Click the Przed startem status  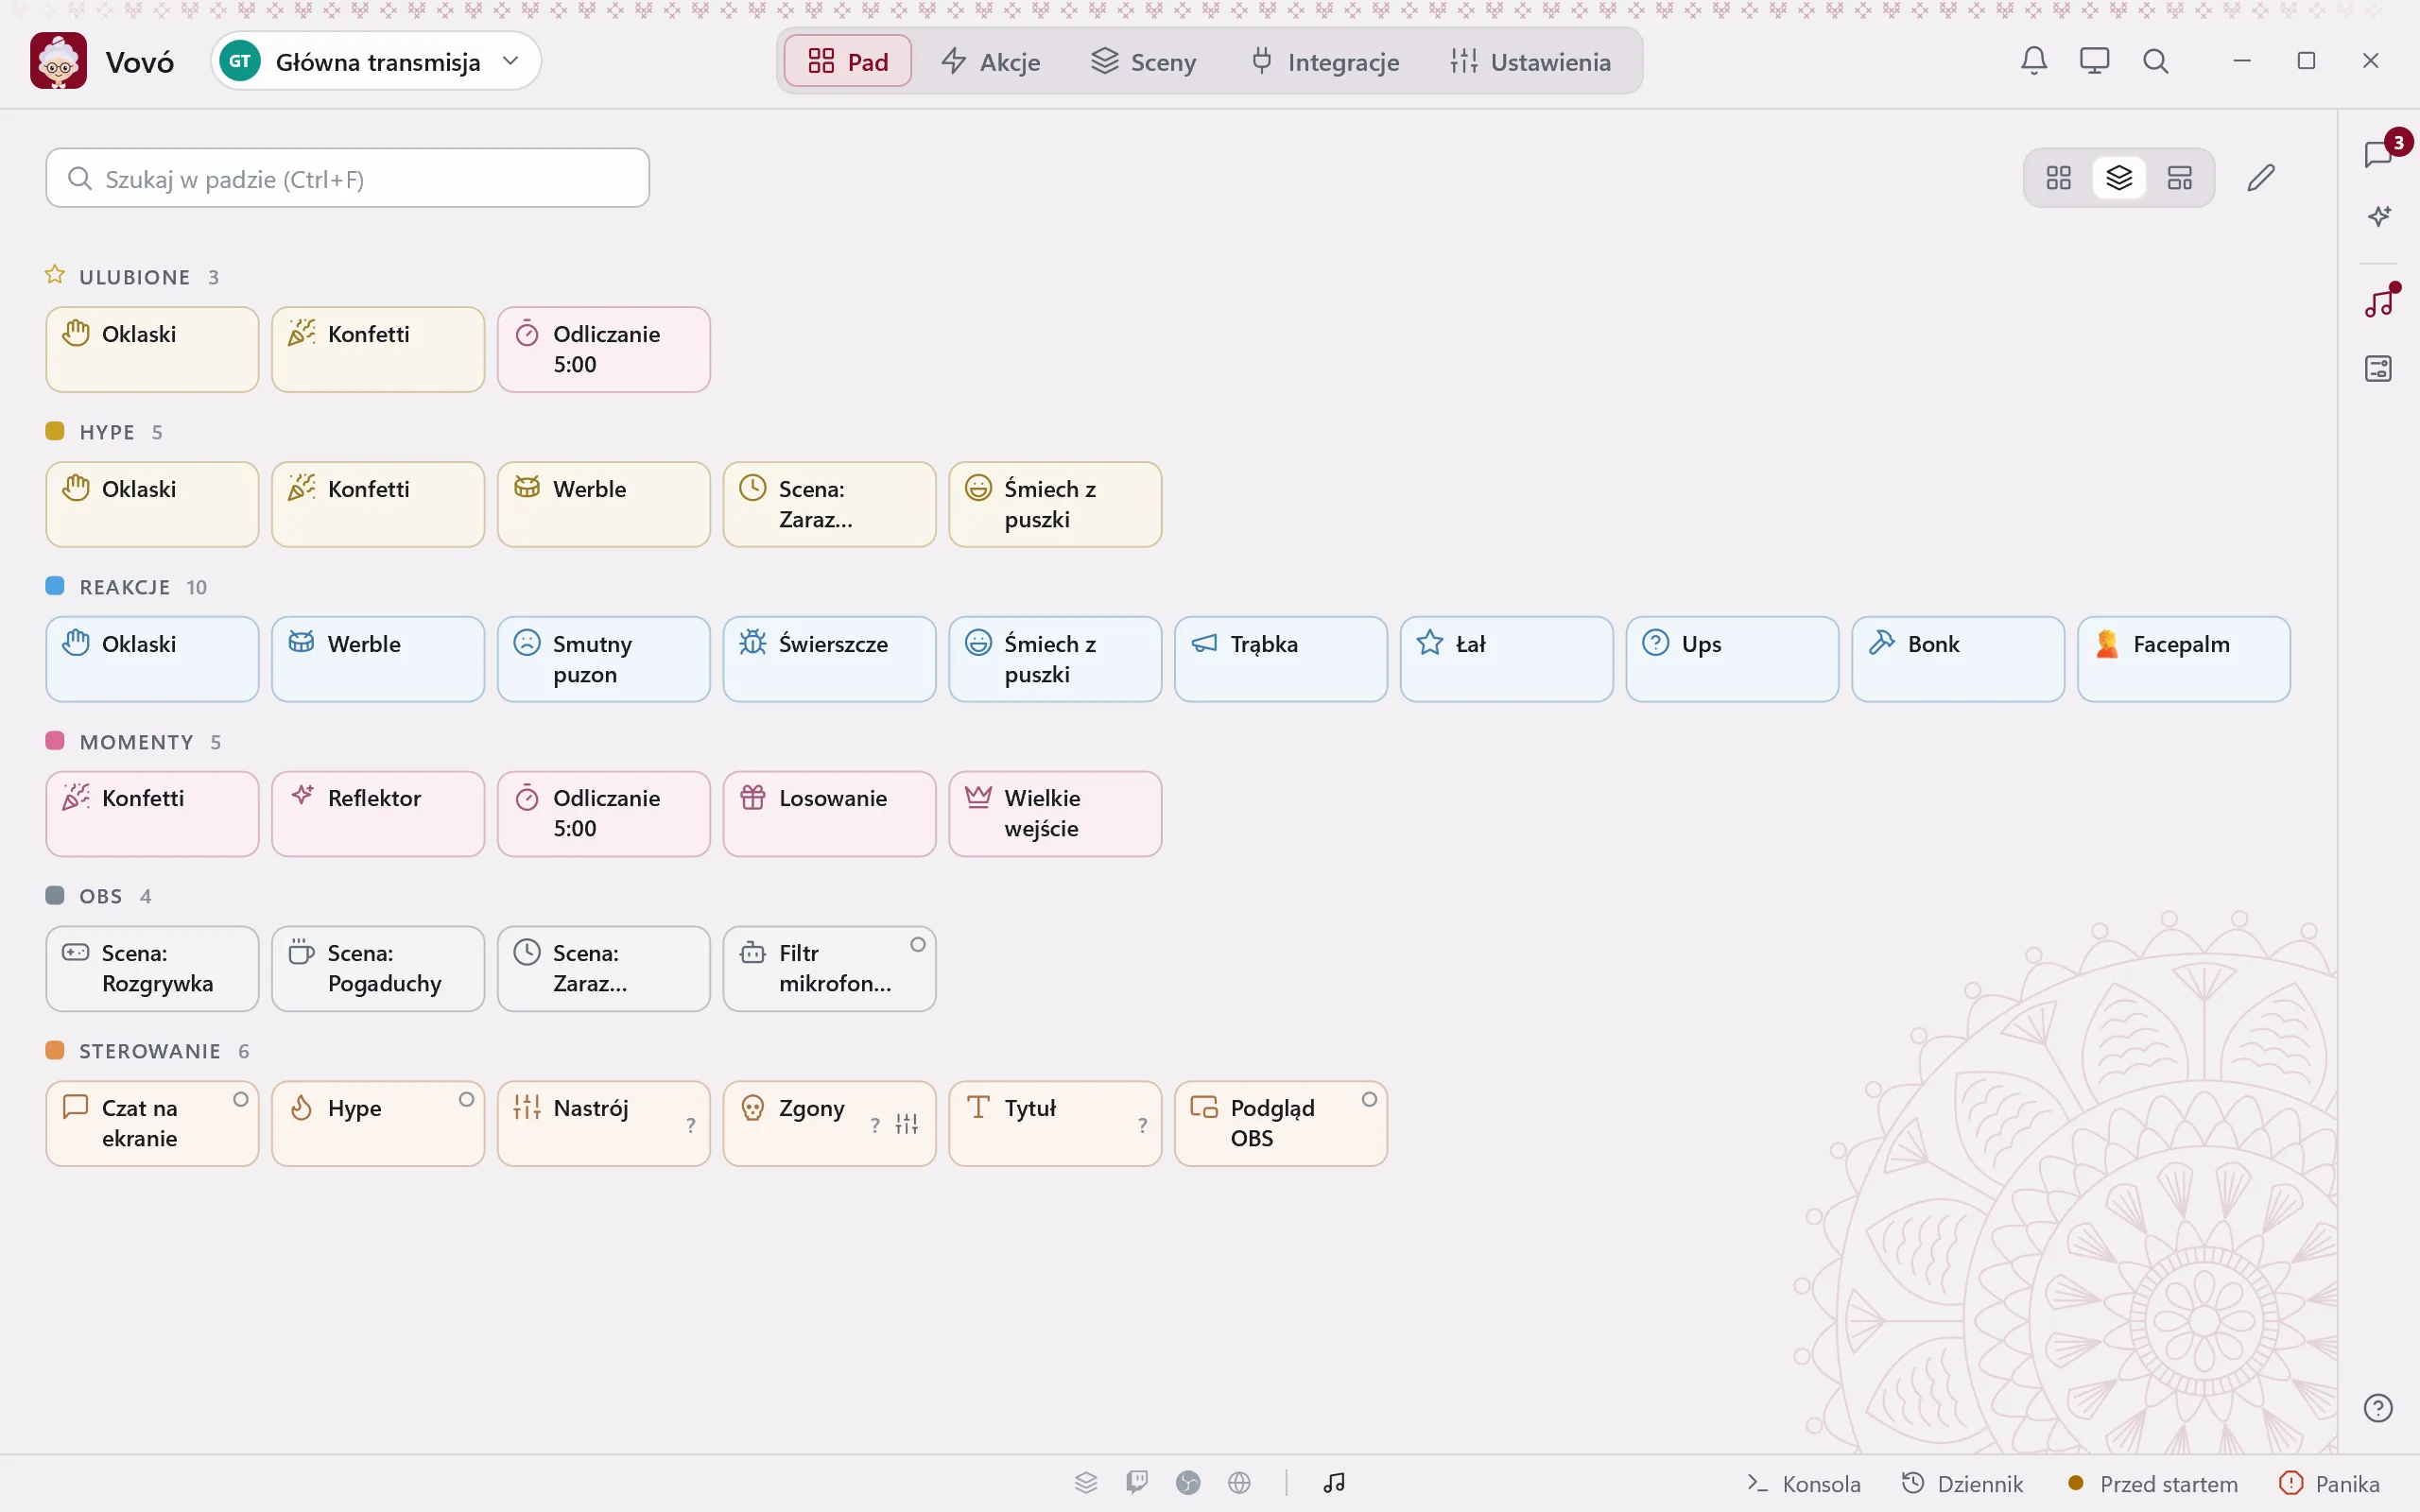pos(2152,1483)
